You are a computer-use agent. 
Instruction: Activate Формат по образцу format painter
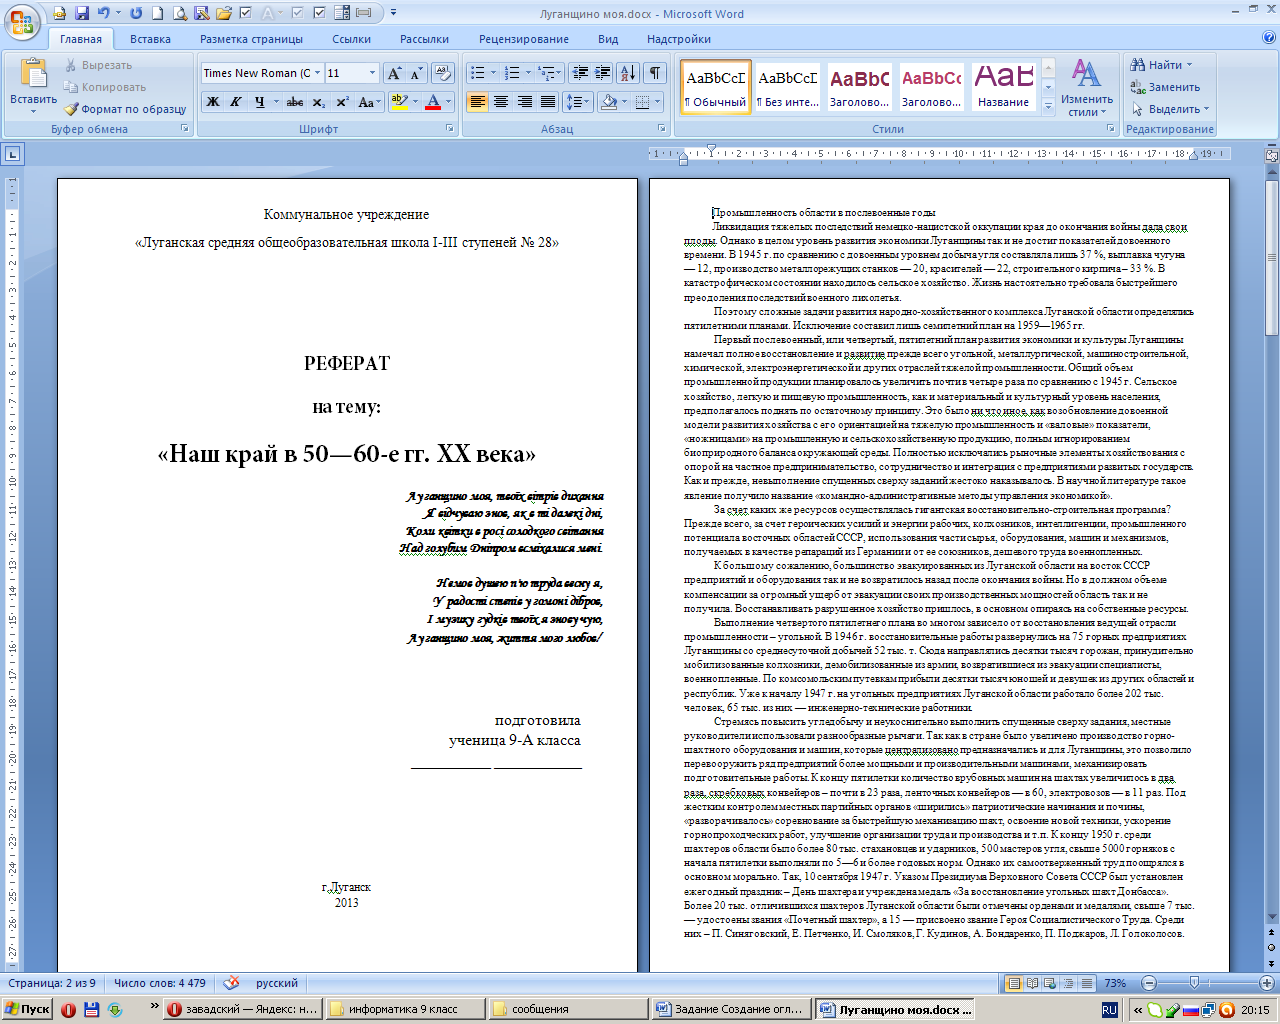coord(126,109)
